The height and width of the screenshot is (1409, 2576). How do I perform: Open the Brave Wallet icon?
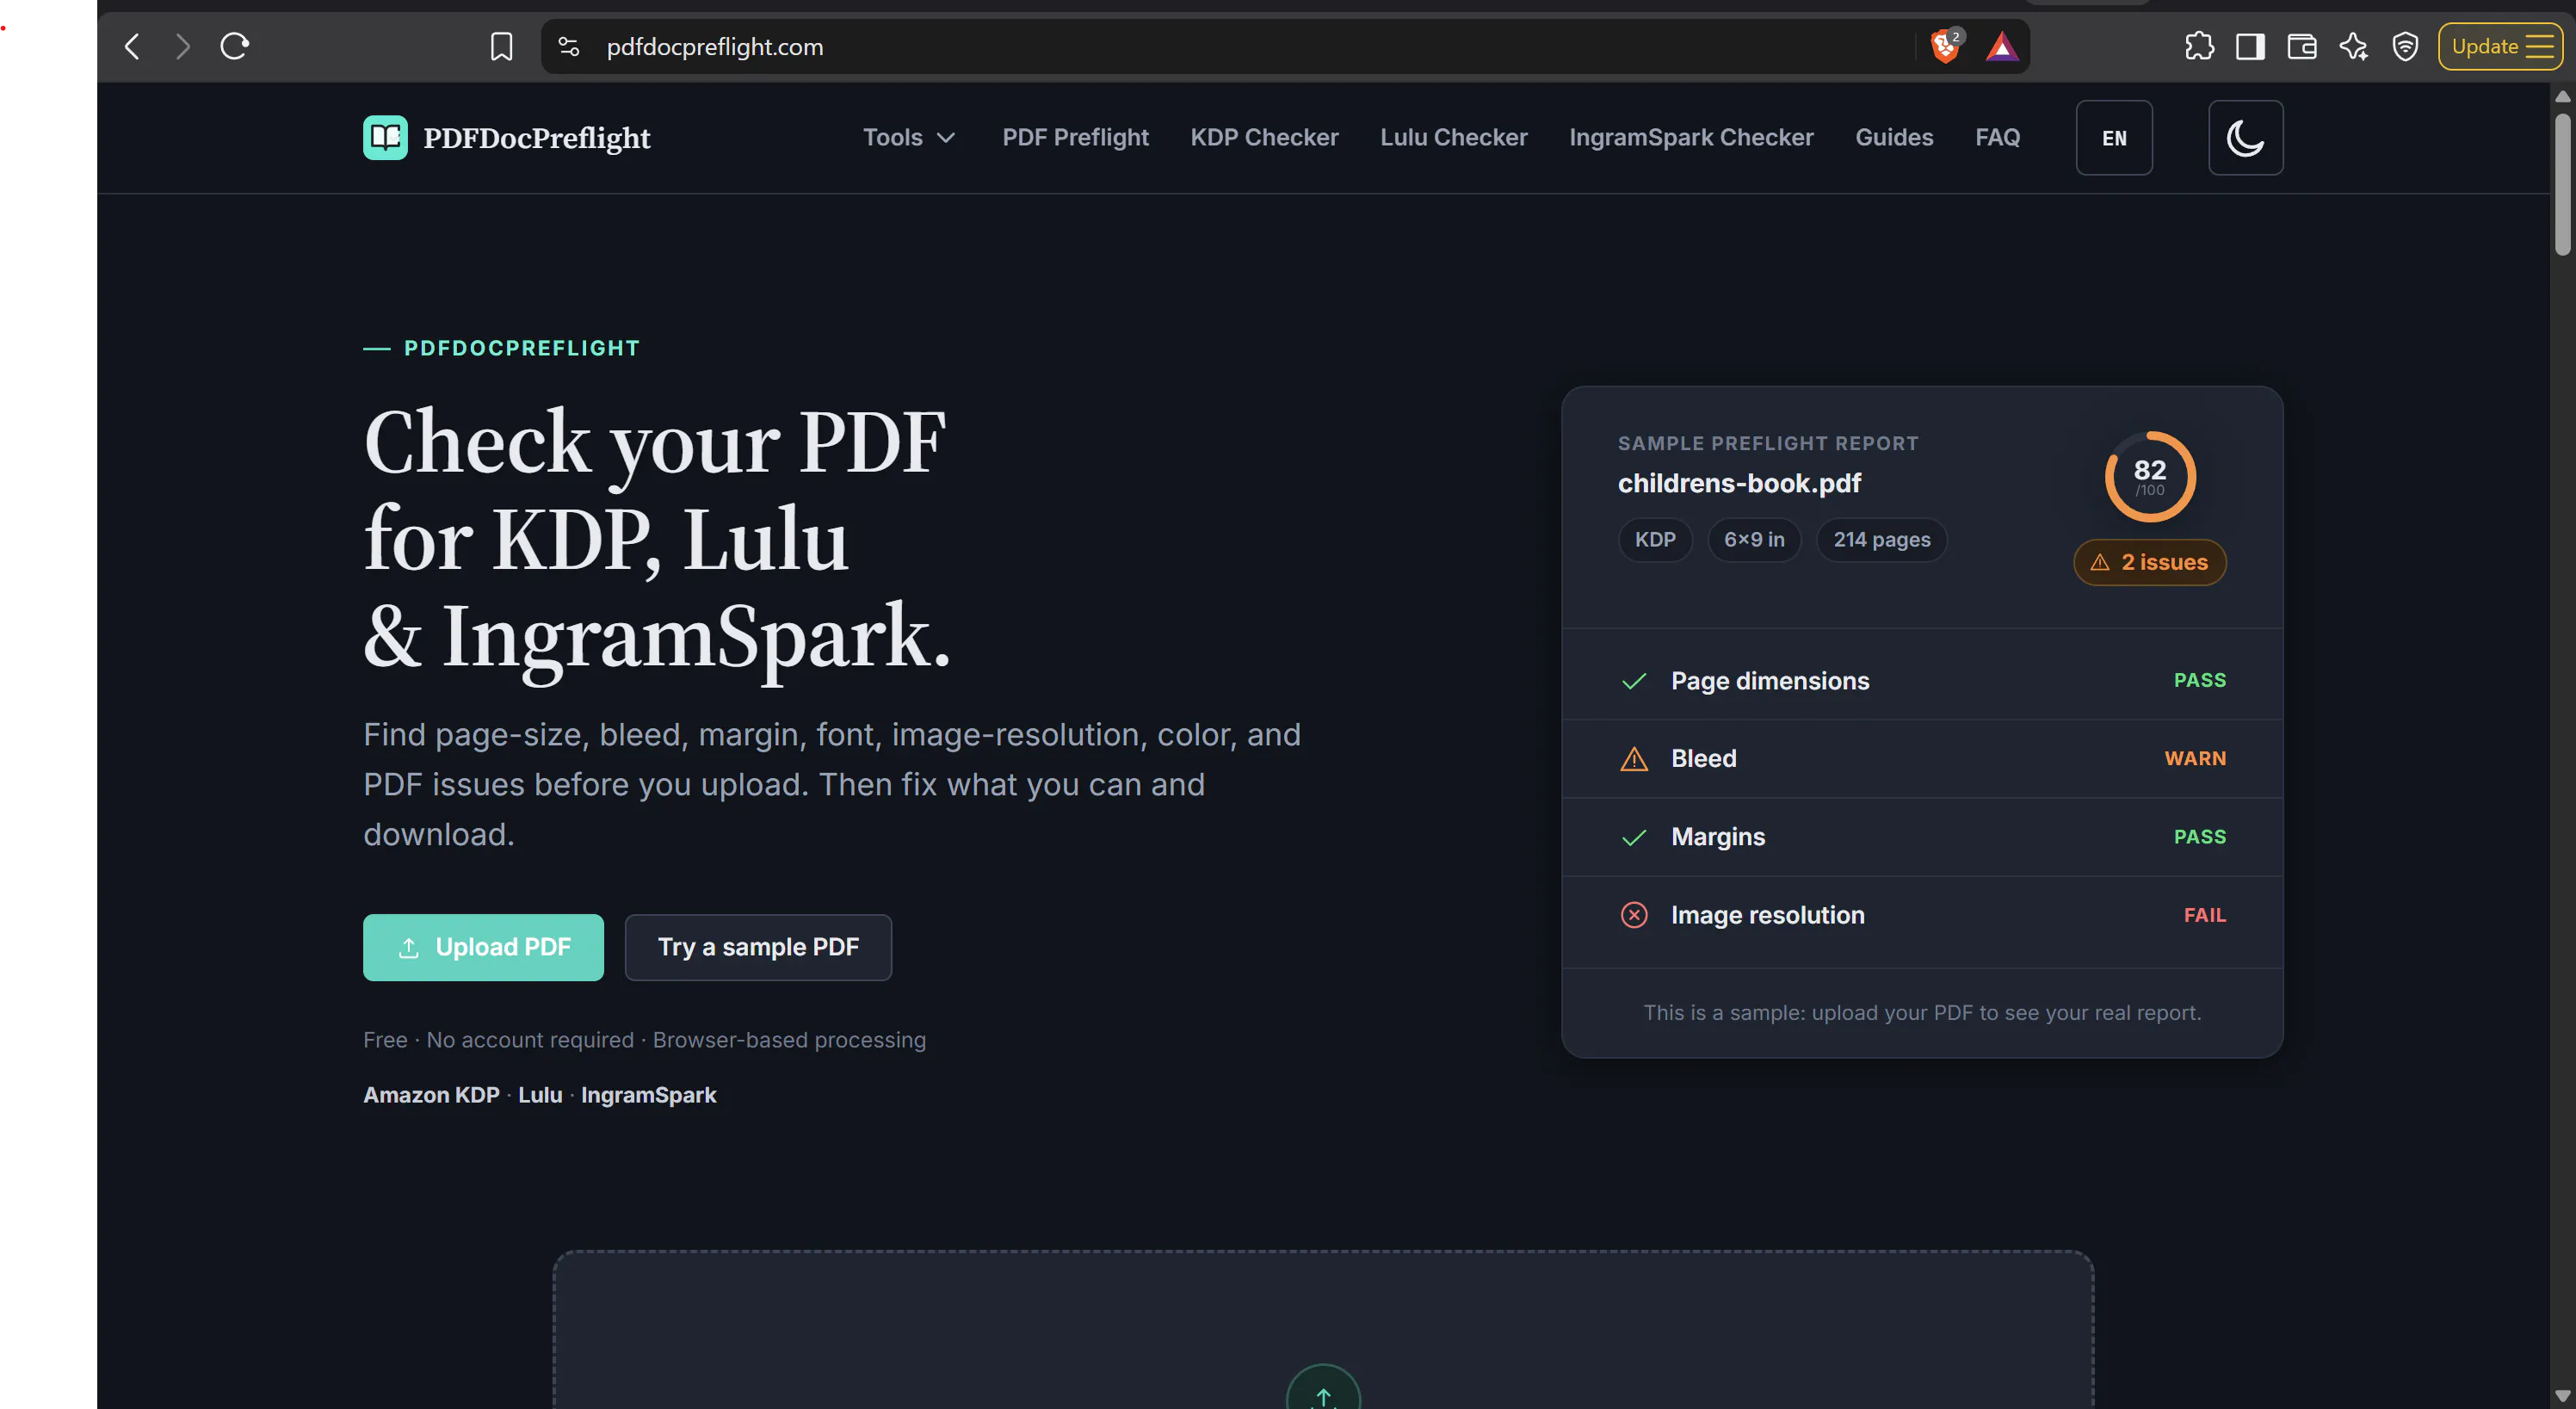tap(2301, 46)
